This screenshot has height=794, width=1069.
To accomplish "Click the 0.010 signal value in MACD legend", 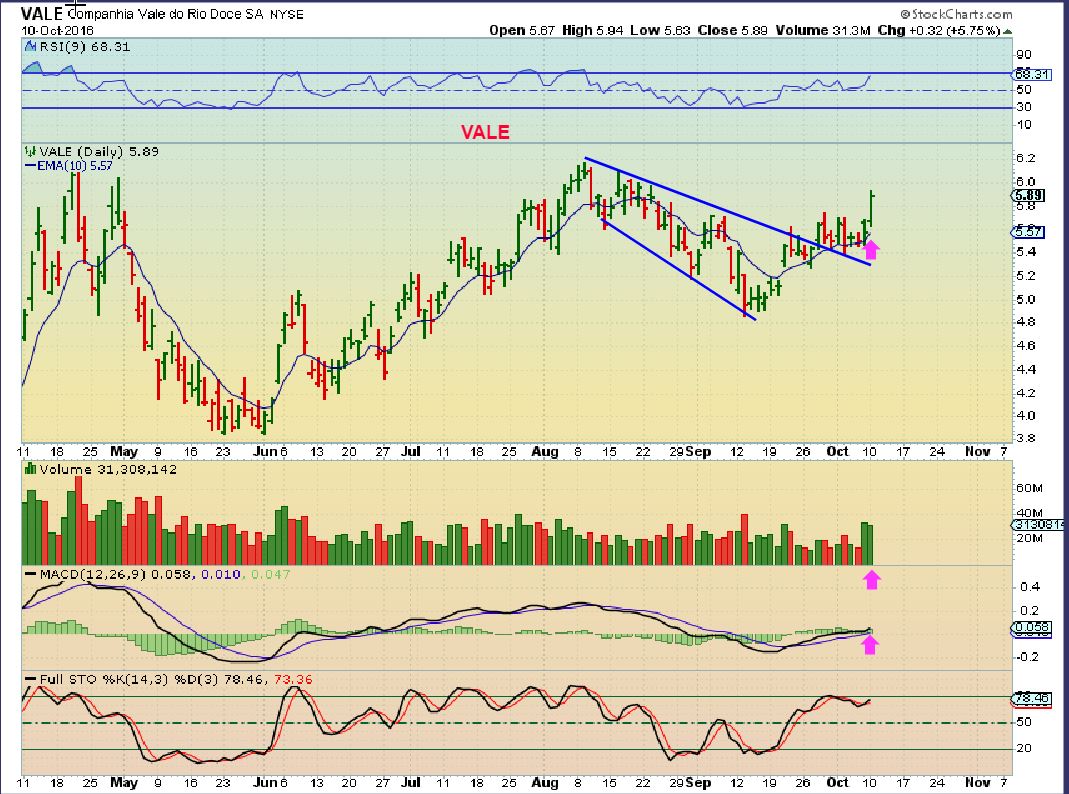I will pos(220,575).
